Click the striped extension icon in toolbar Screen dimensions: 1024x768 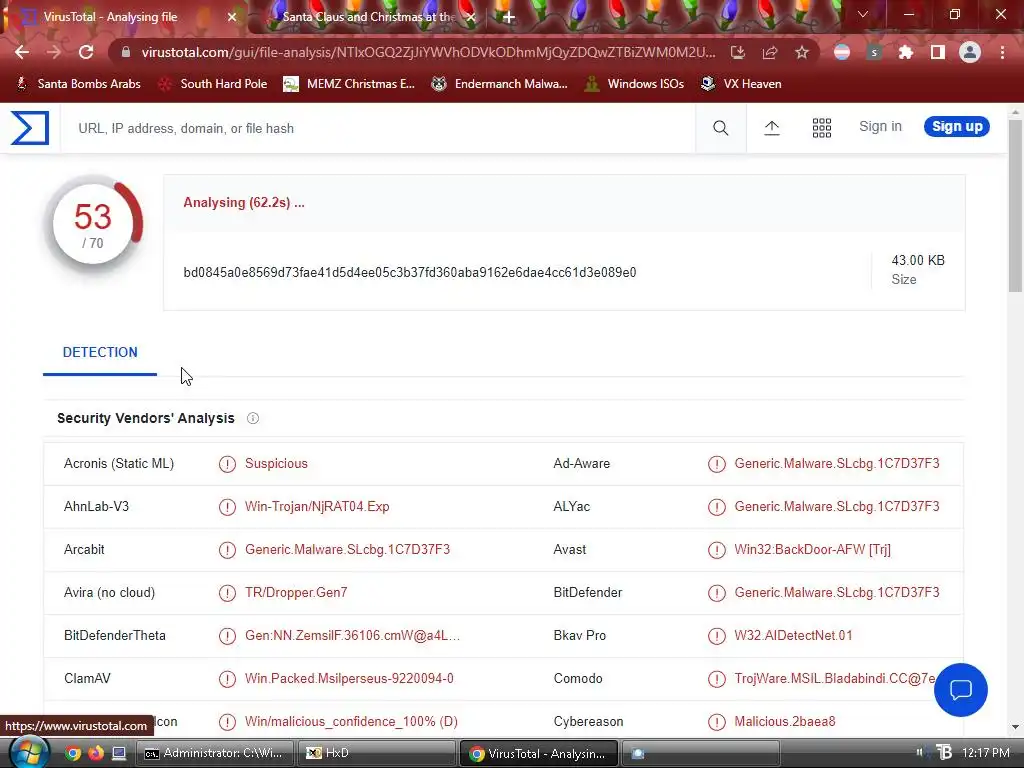842,52
